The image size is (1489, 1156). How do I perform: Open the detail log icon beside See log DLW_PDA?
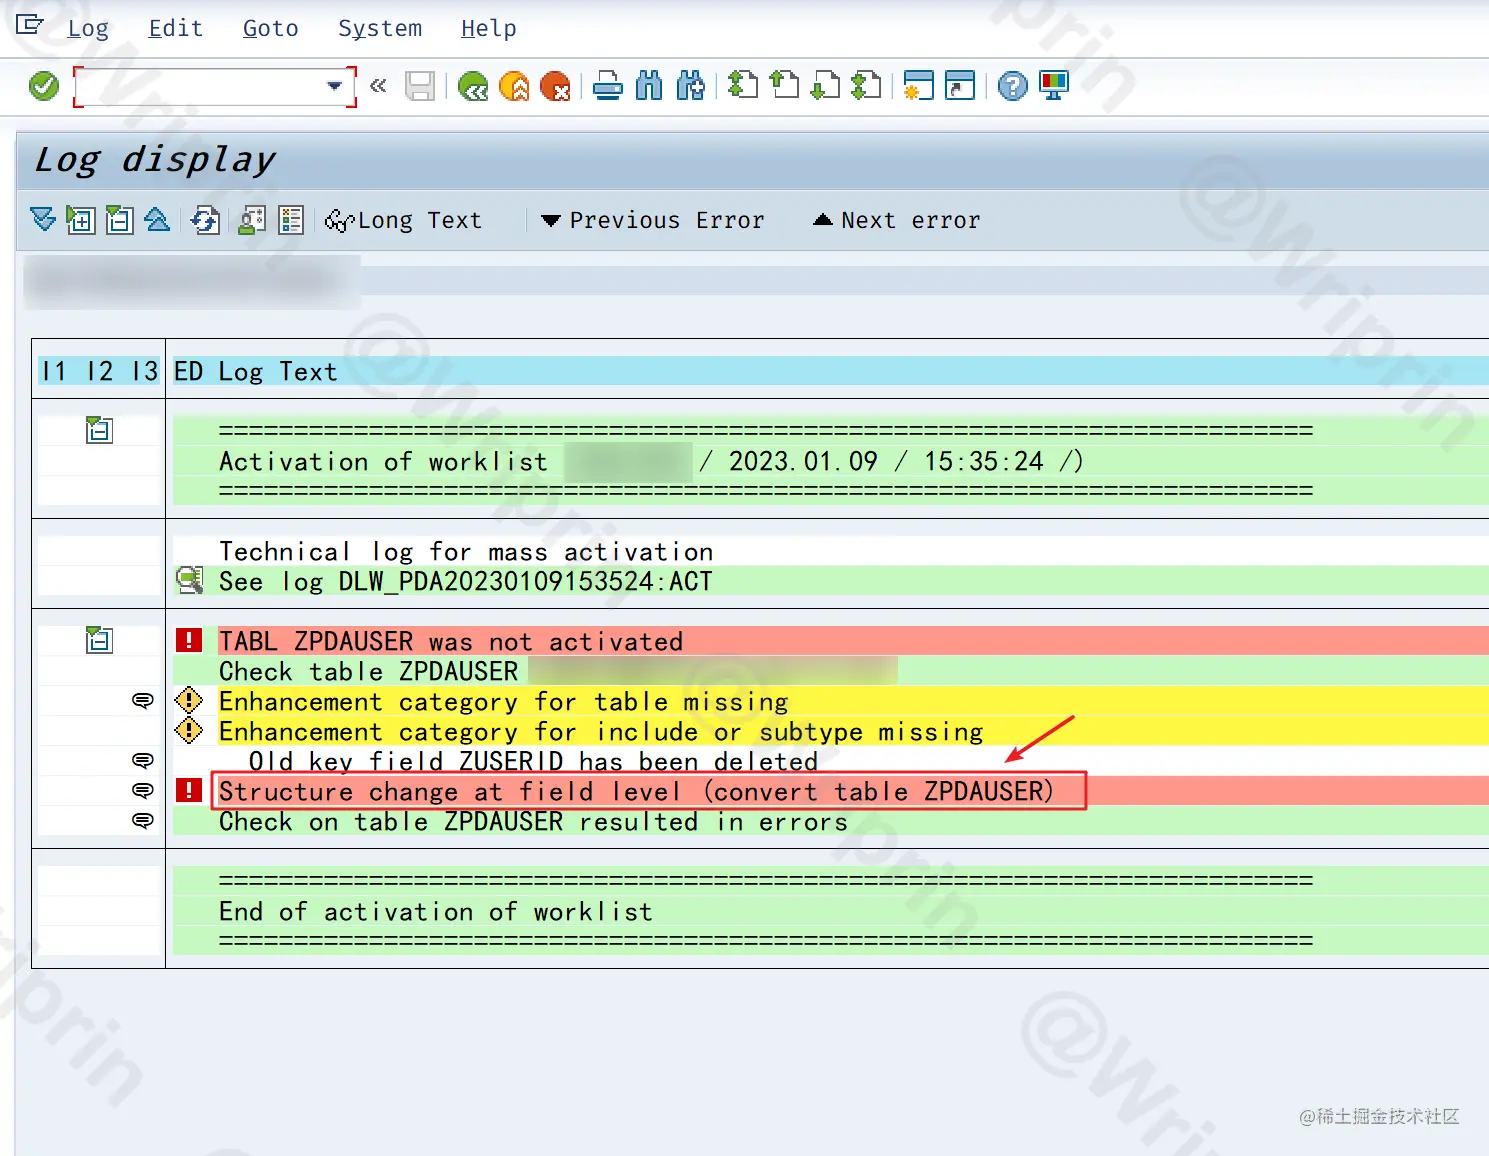(x=190, y=580)
